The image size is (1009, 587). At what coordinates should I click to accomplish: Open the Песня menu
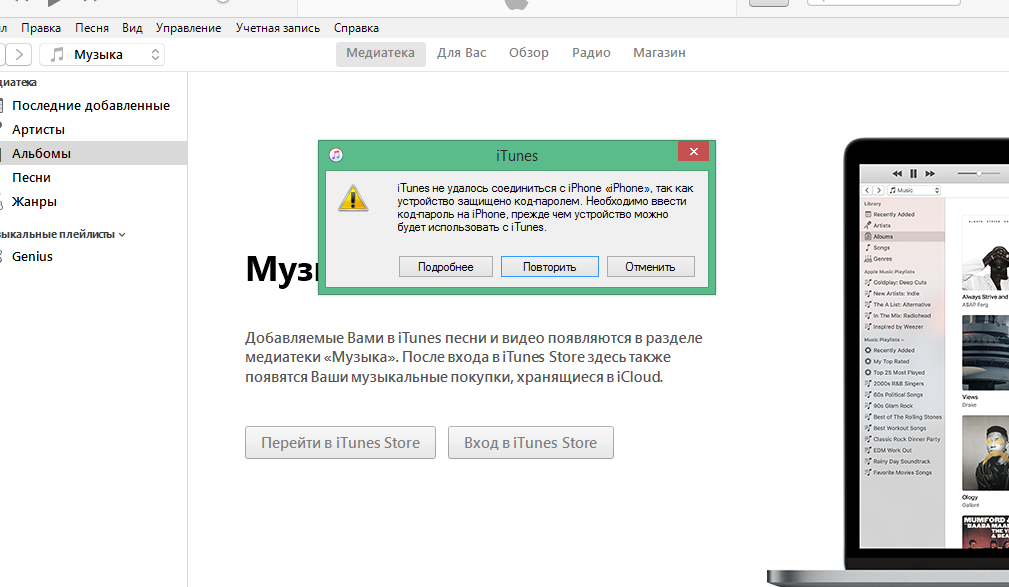point(91,28)
